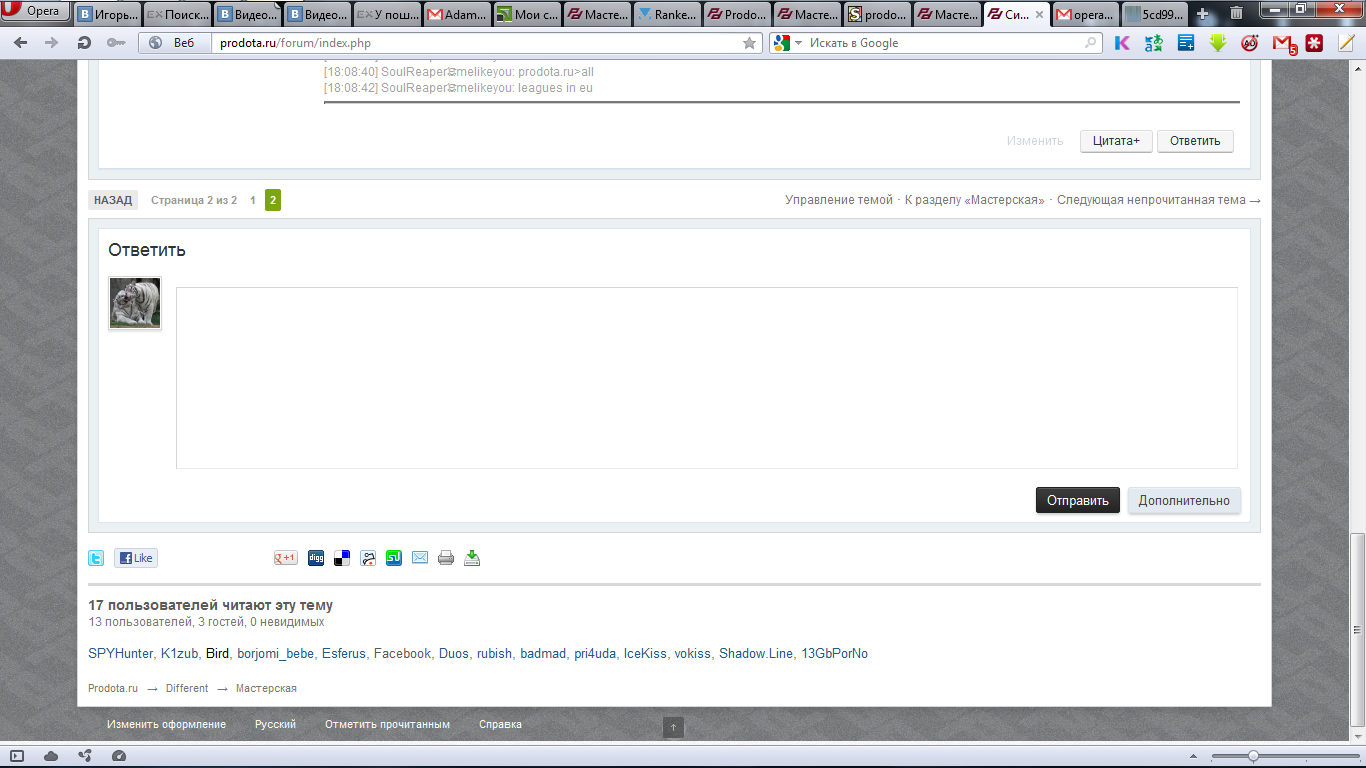Switch to the Мои с... tab
This screenshot has width=1366, height=768.
tap(528, 15)
